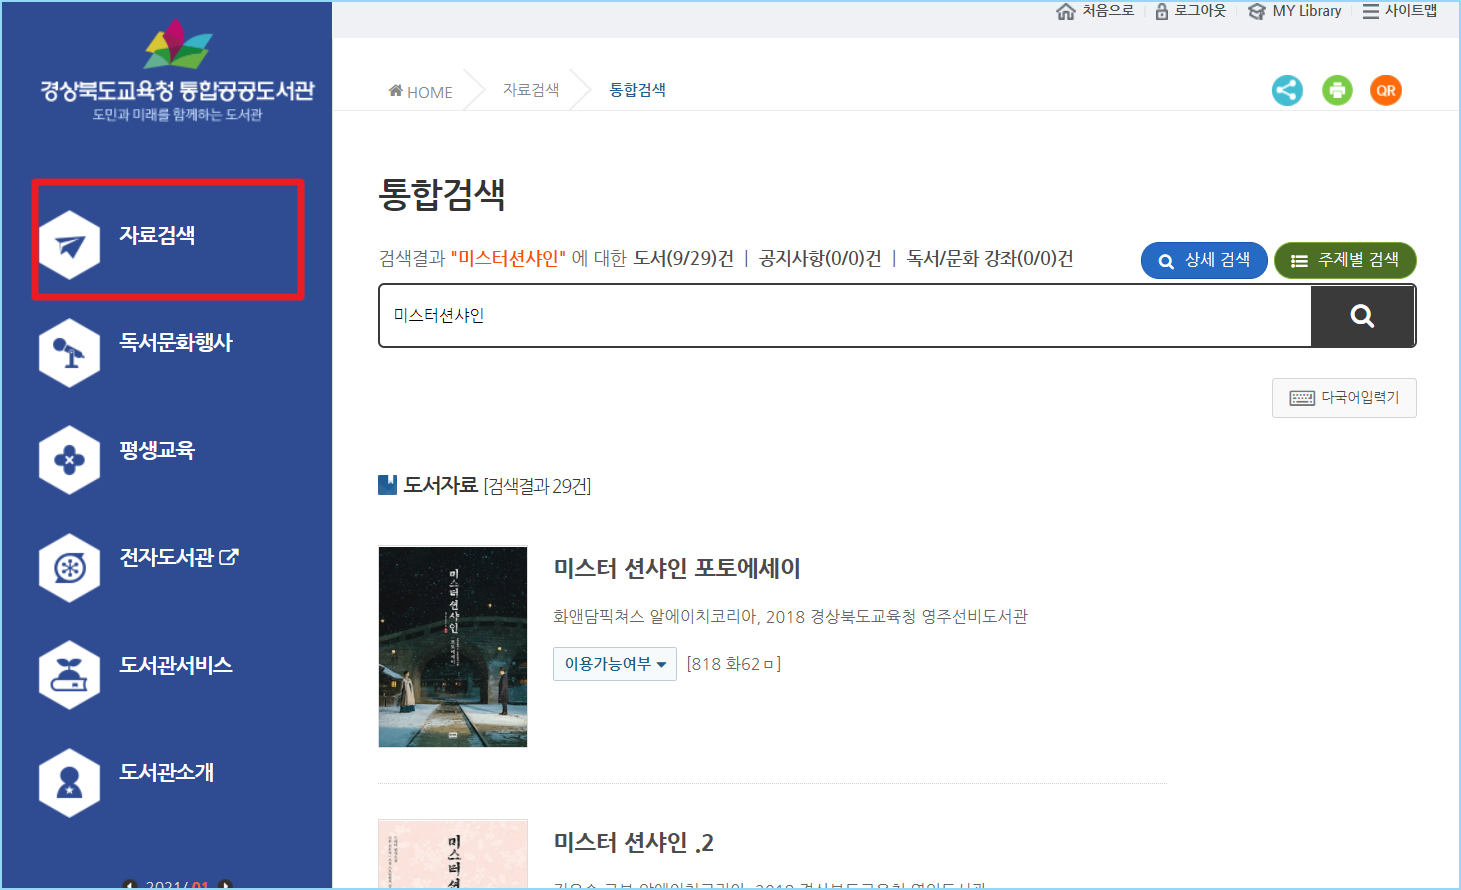
Task: Open the 전자도서관 hexagon icon
Action: pos(70,568)
